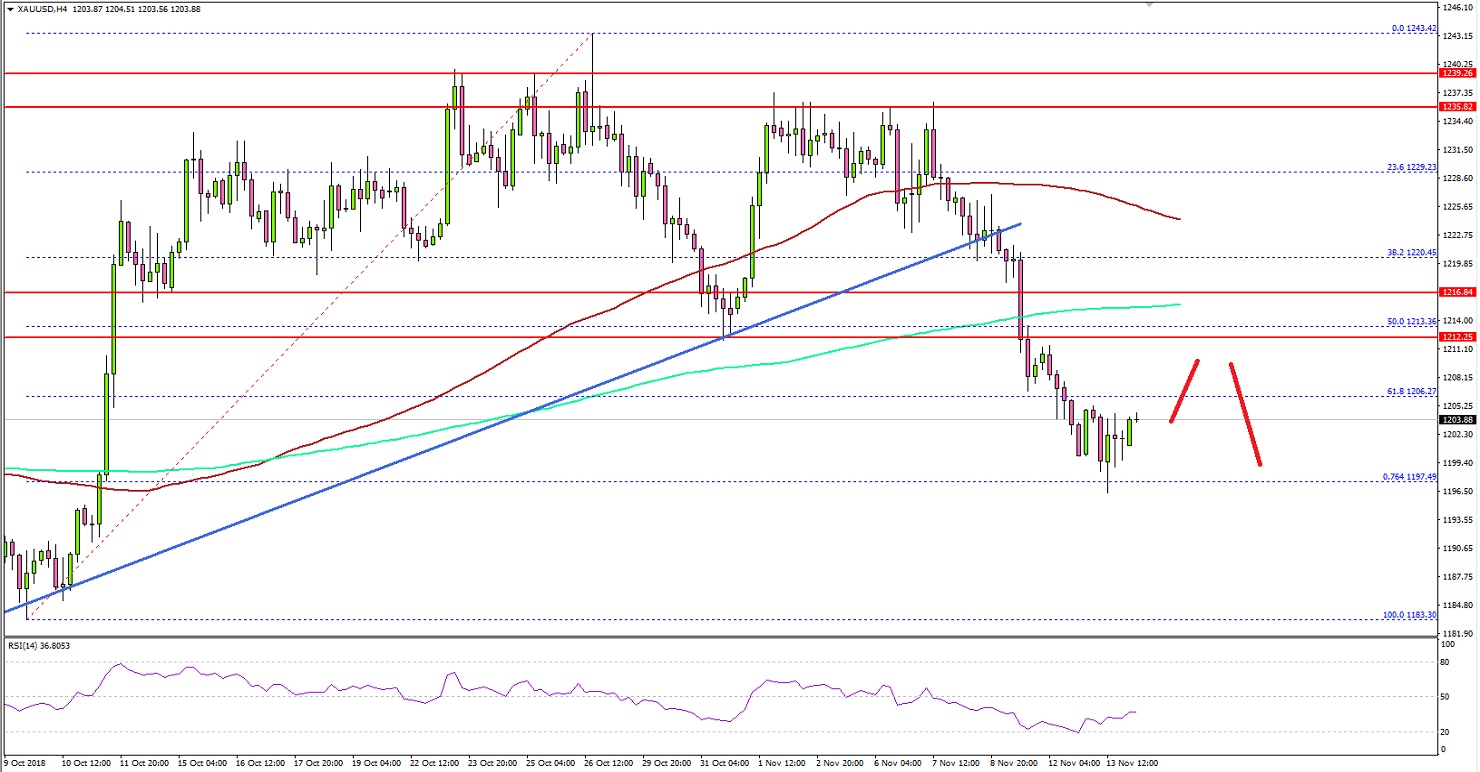Select the leftmost red trend arrow drawing
The height and width of the screenshot is (772, 1480).
pos(1186,390)
